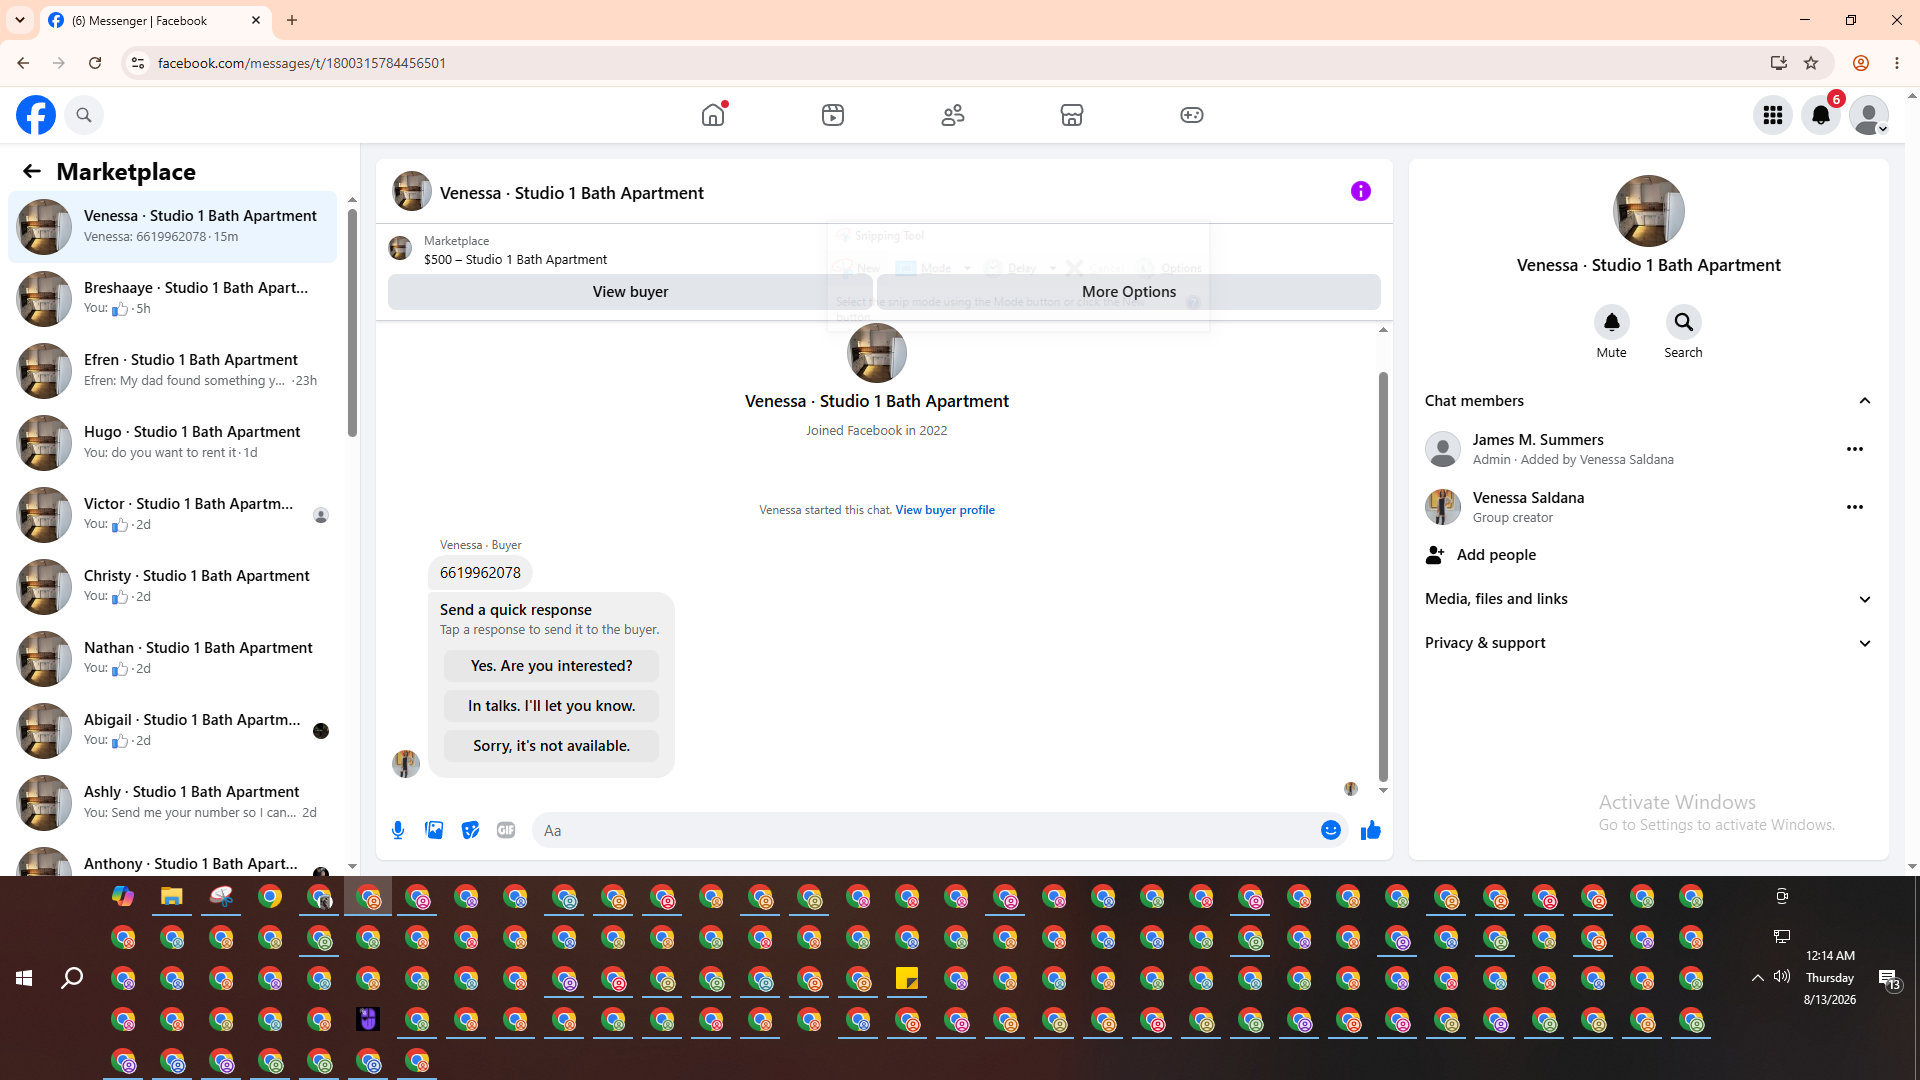The width and height of the screenshot is (1920, 1080).
Task: Open the Breshaaye Studio 1 Bath conversation
Action: 172,298
